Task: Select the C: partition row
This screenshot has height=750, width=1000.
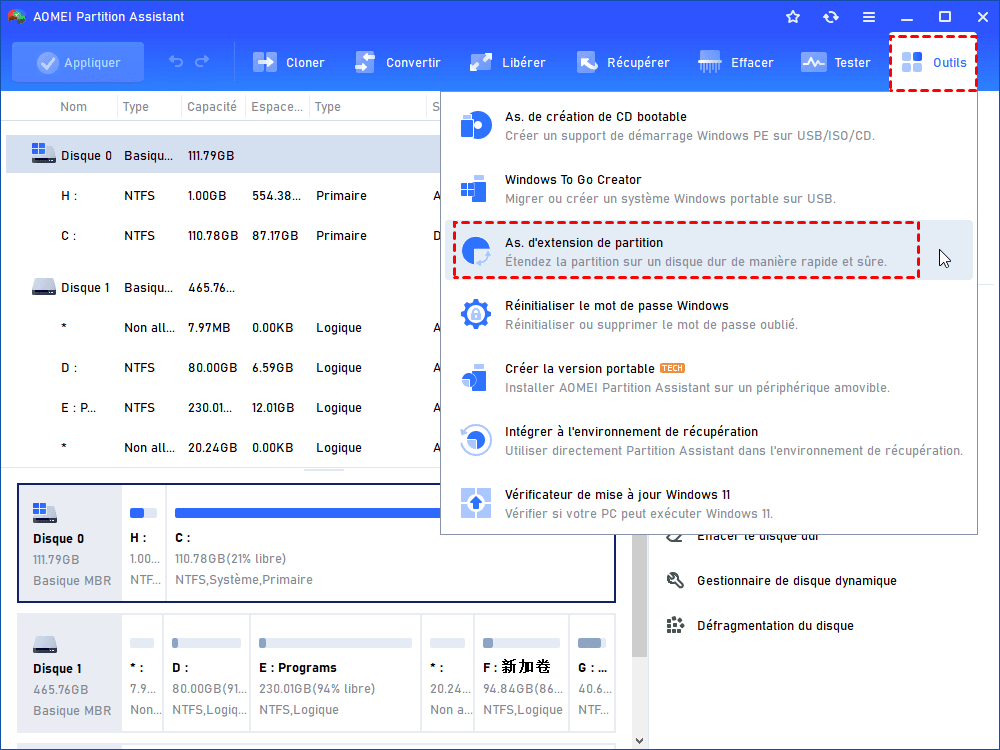Action: pos(223,235)
